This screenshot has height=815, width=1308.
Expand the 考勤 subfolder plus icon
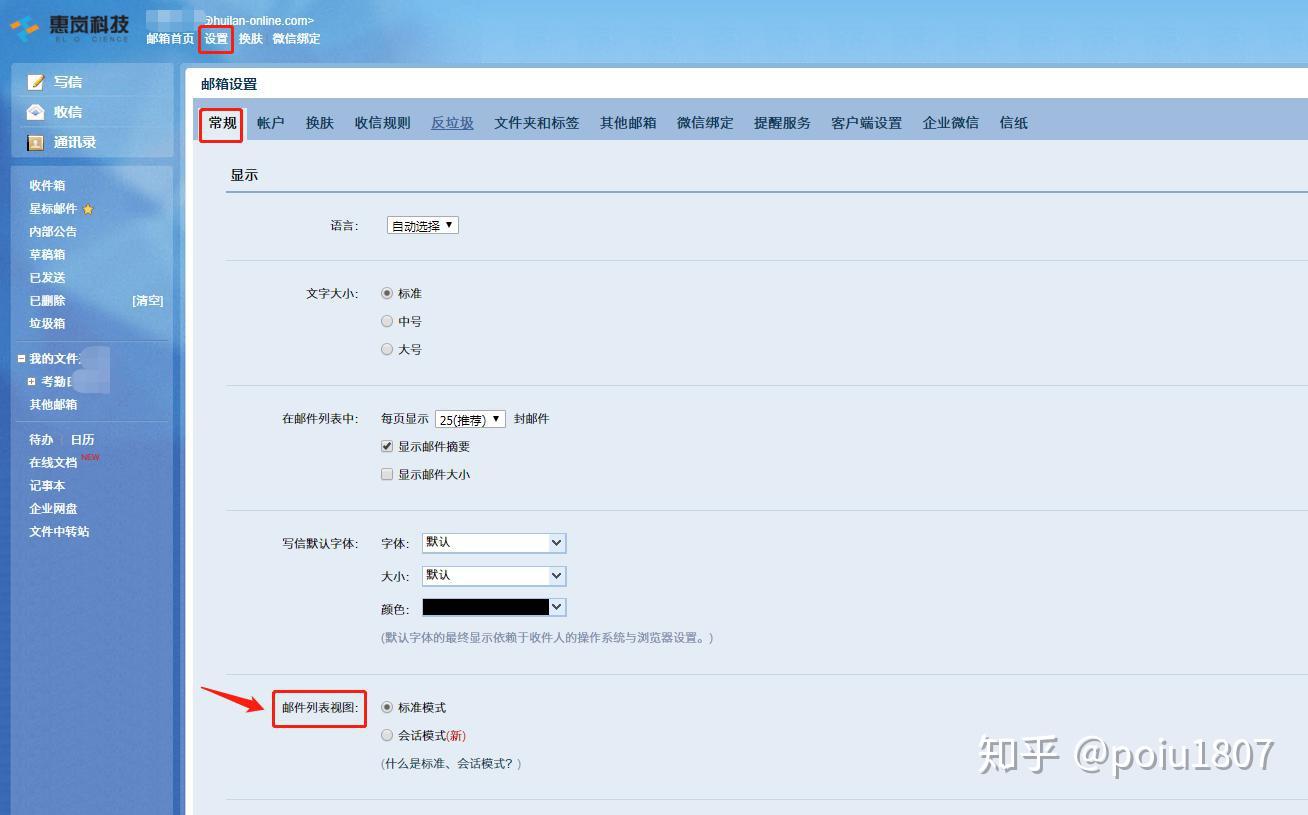tap(32, 381)
